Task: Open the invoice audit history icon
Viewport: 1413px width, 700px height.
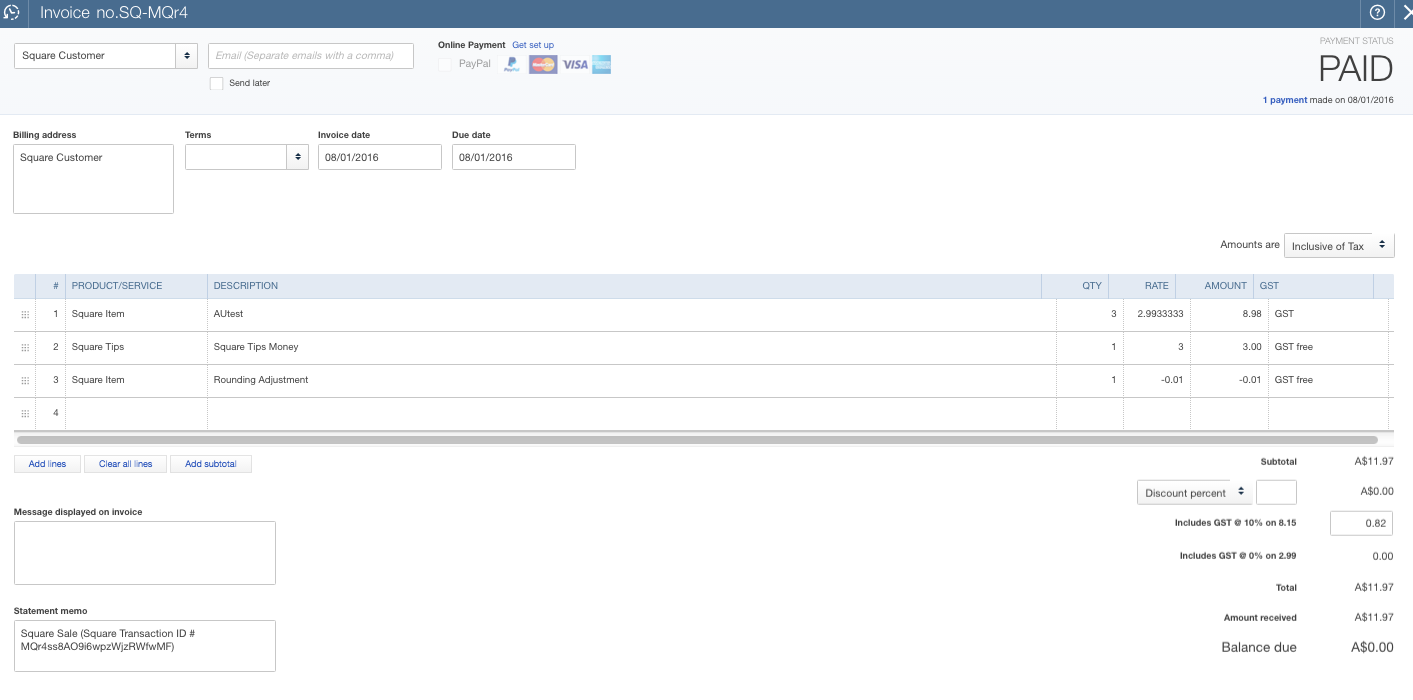Action: pos(11,13)
